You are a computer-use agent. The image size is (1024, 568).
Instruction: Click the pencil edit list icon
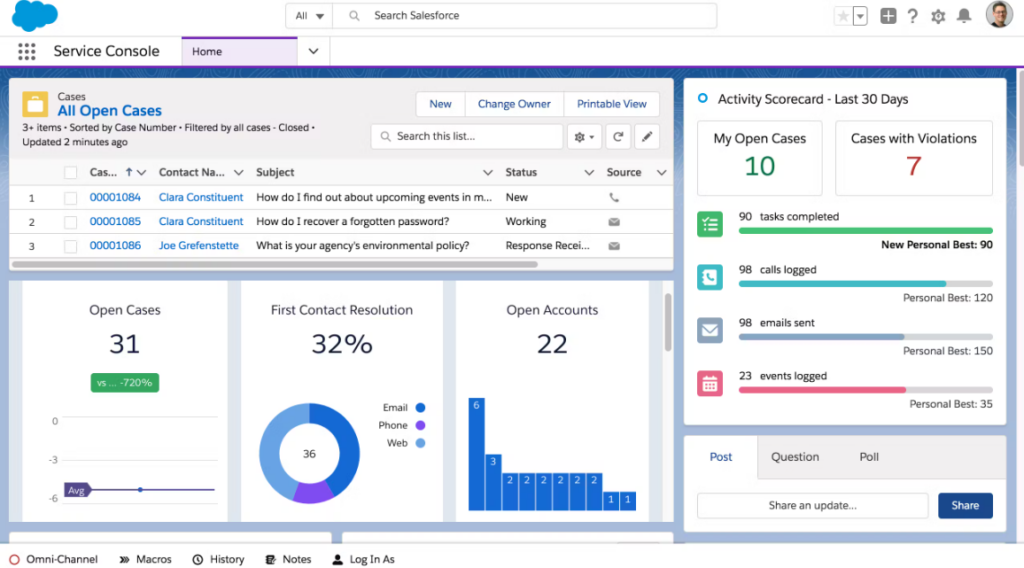pos(647,136)
